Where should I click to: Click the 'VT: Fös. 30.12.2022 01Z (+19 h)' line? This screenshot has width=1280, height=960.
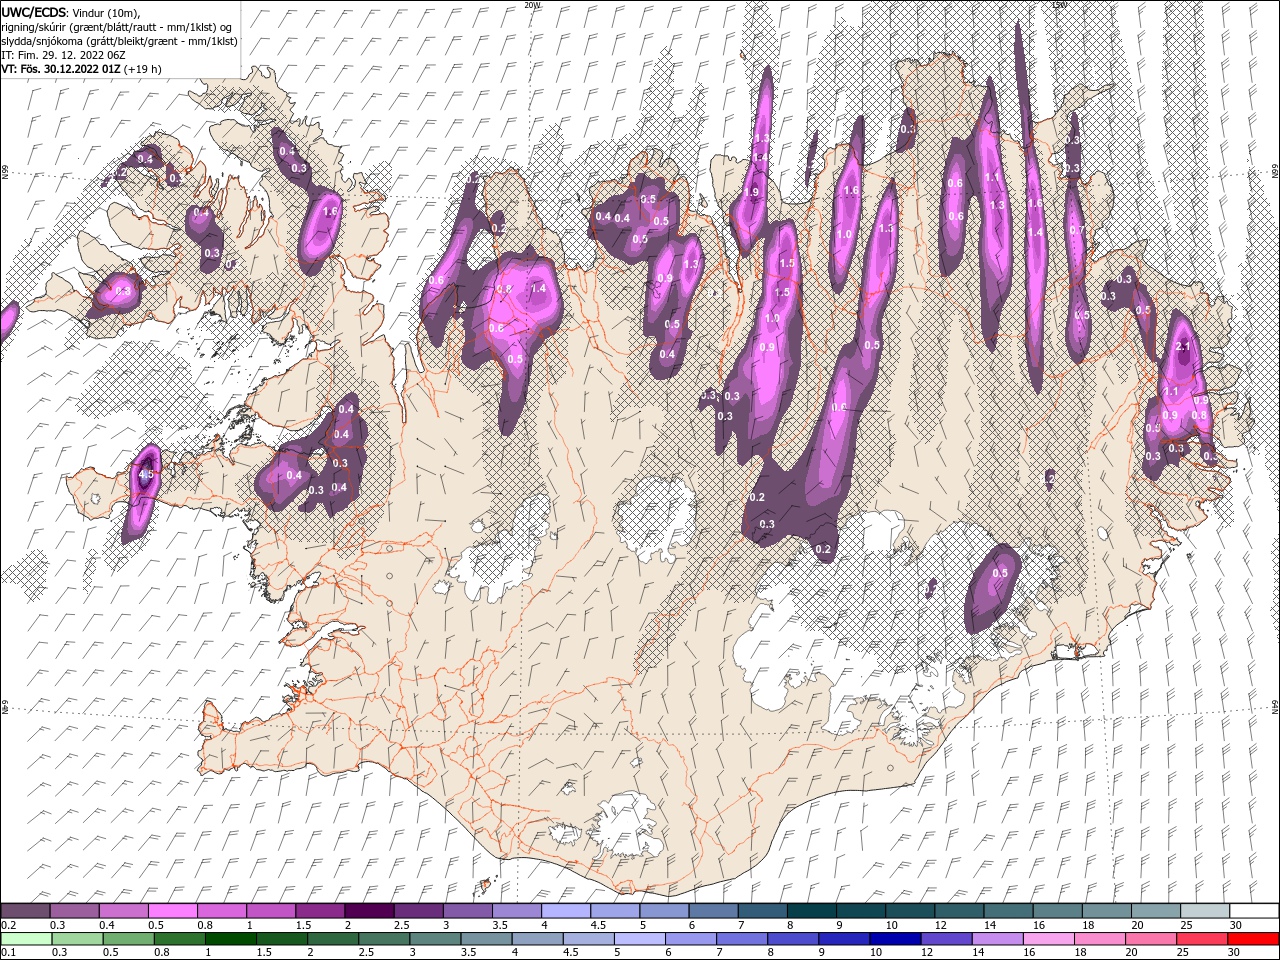pyautogui.click(x=82, y=69)
